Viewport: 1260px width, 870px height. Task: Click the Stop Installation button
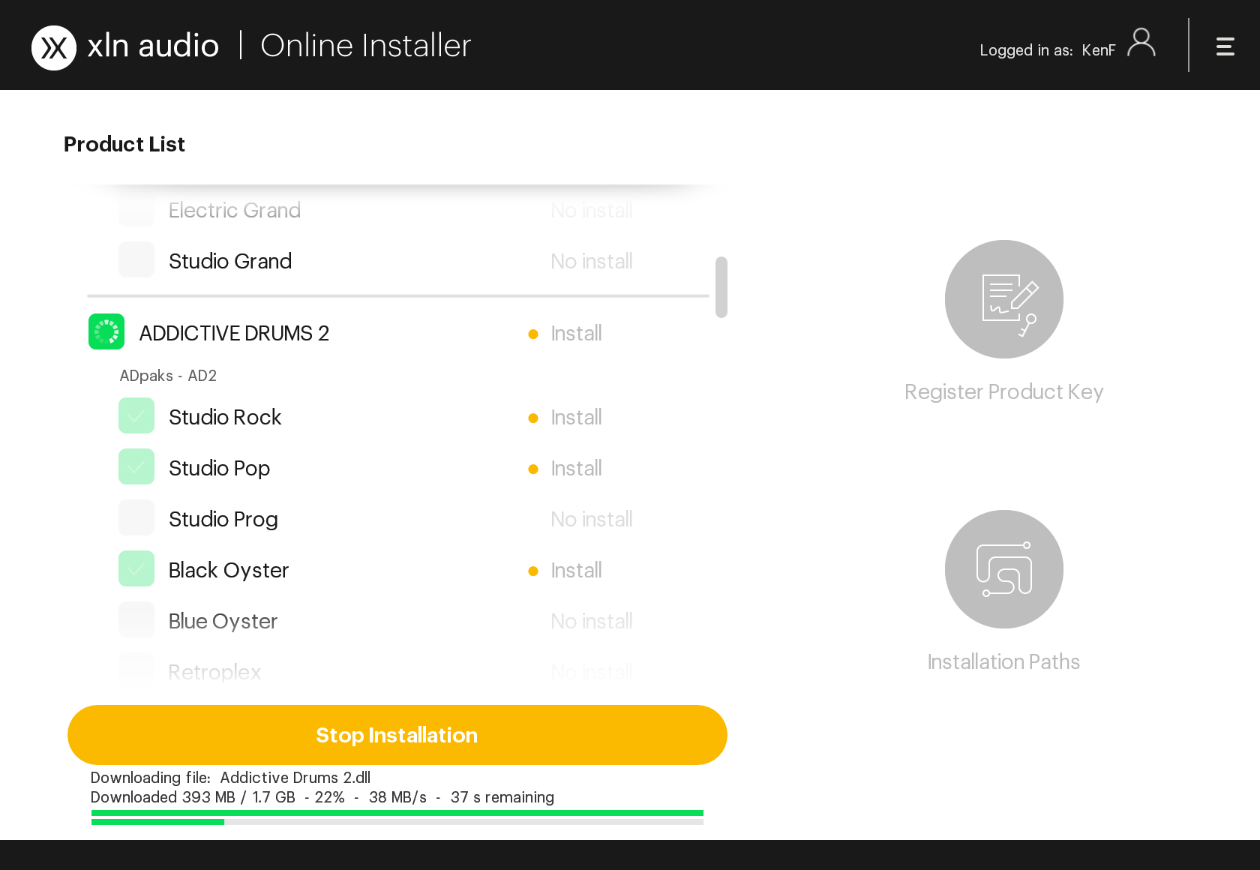tap(397, 735)
